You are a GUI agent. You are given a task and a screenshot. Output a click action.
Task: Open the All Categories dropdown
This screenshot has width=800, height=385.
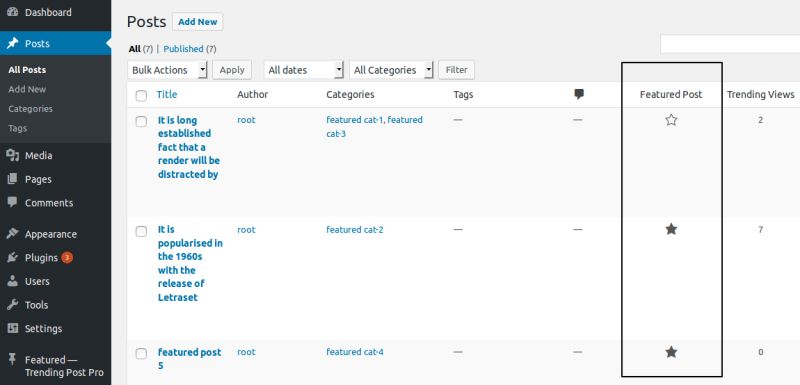[391, 70]
